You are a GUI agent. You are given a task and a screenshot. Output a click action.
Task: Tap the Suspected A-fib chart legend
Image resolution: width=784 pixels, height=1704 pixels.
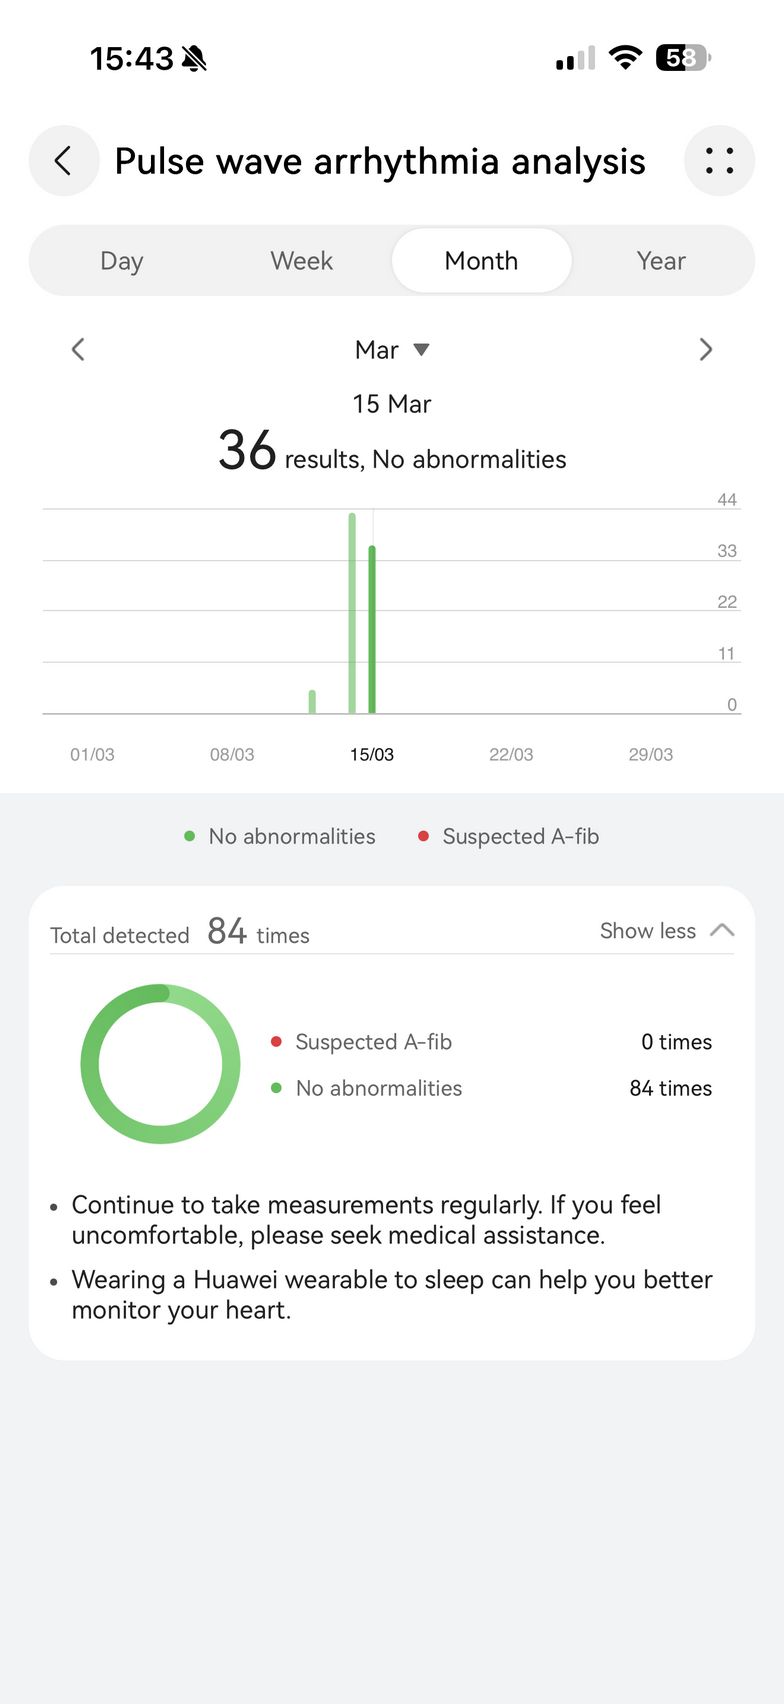[x=509, y=836]
